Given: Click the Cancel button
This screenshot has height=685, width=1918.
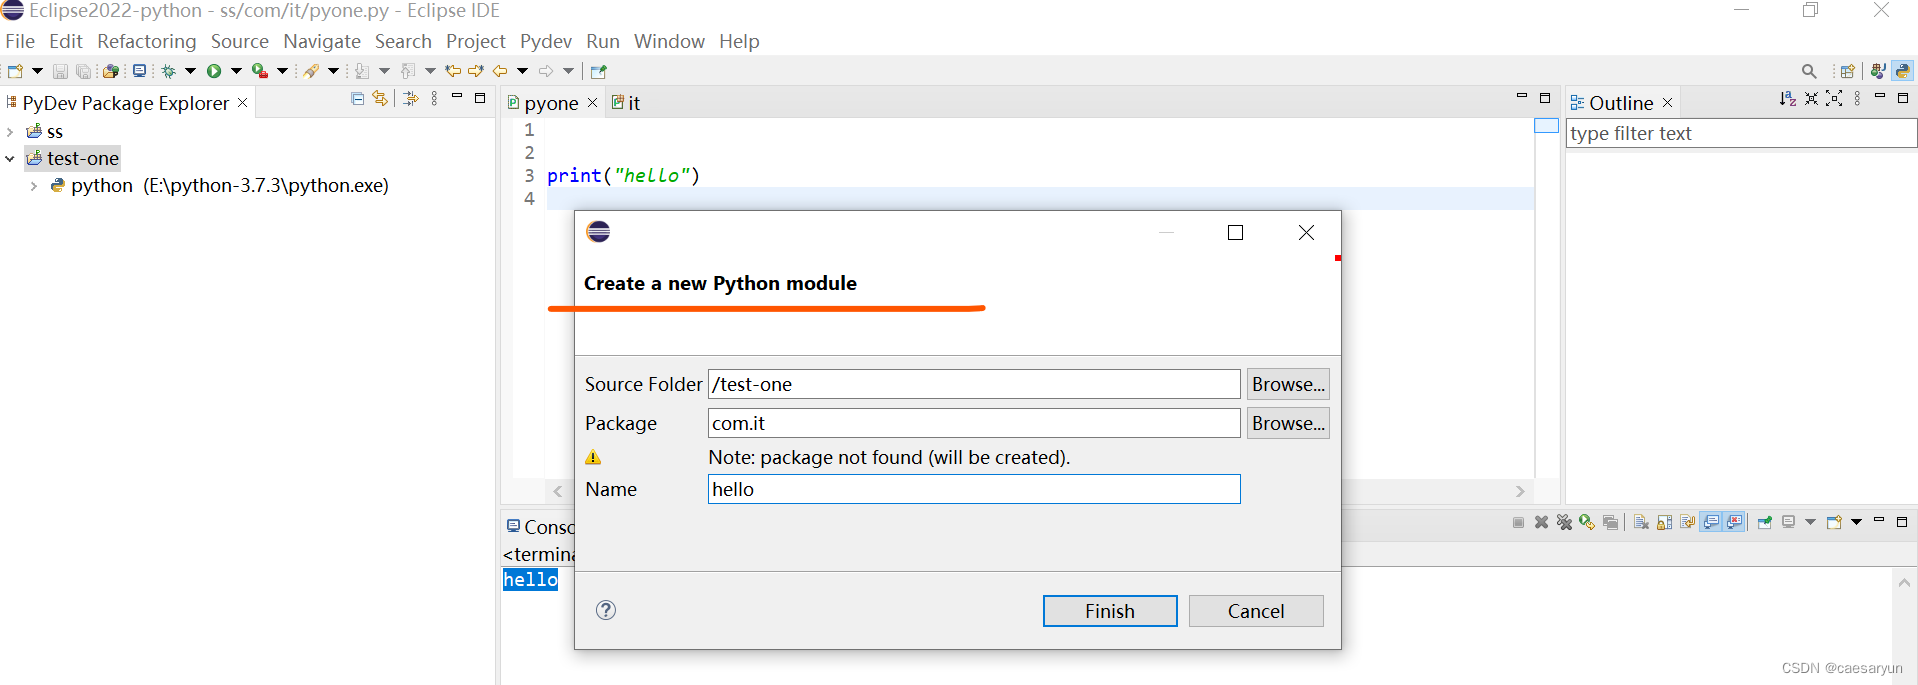Looking at the screenshot, I should (x=1256, y=611).
